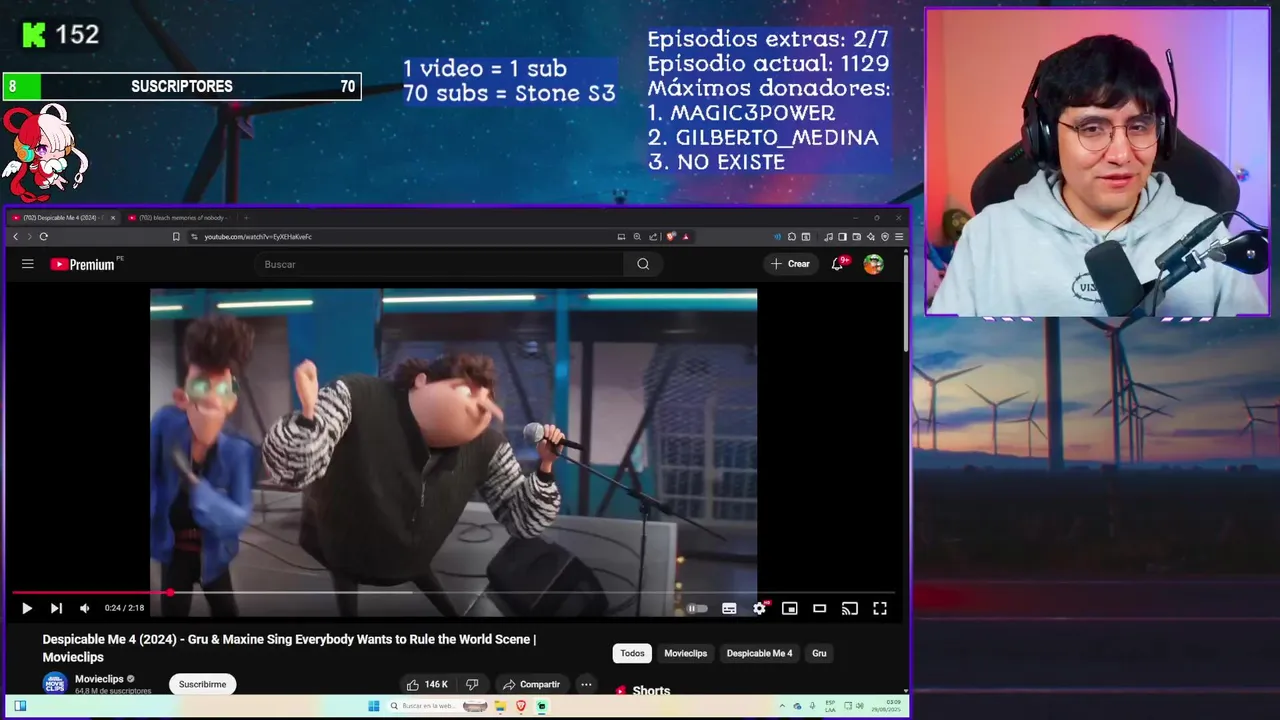The image size is (1280, 720).
Task: Click the Compartir share button
Action: (531, 684)
